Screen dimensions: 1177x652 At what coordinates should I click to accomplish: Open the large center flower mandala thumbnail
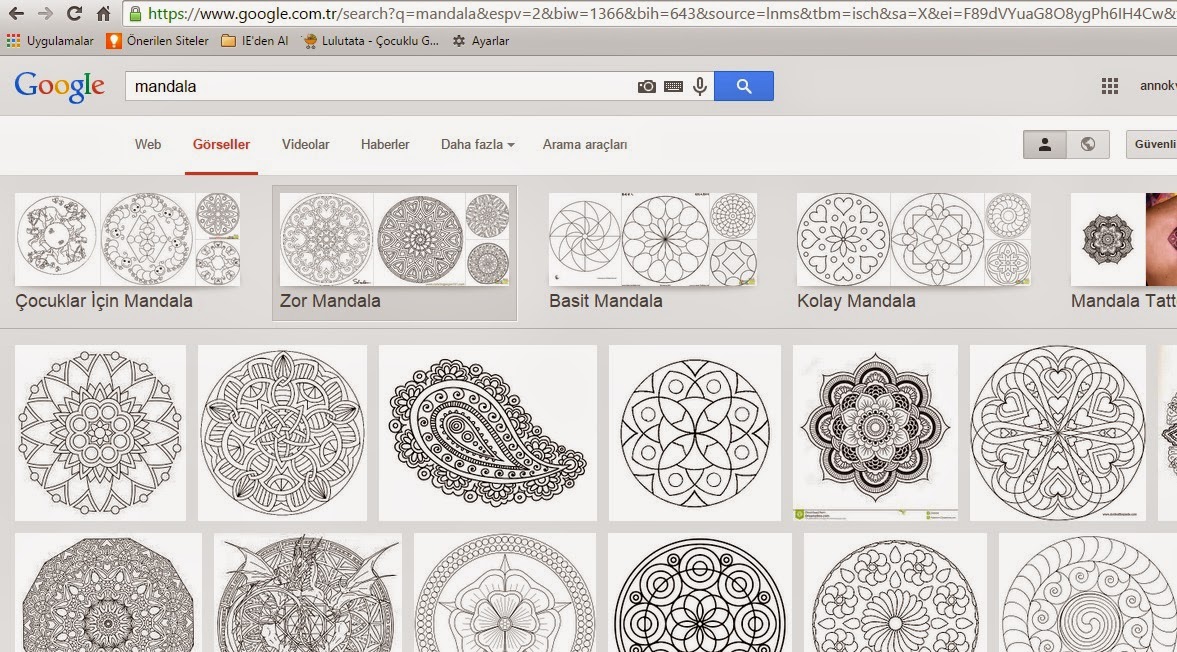pos(505,593)
